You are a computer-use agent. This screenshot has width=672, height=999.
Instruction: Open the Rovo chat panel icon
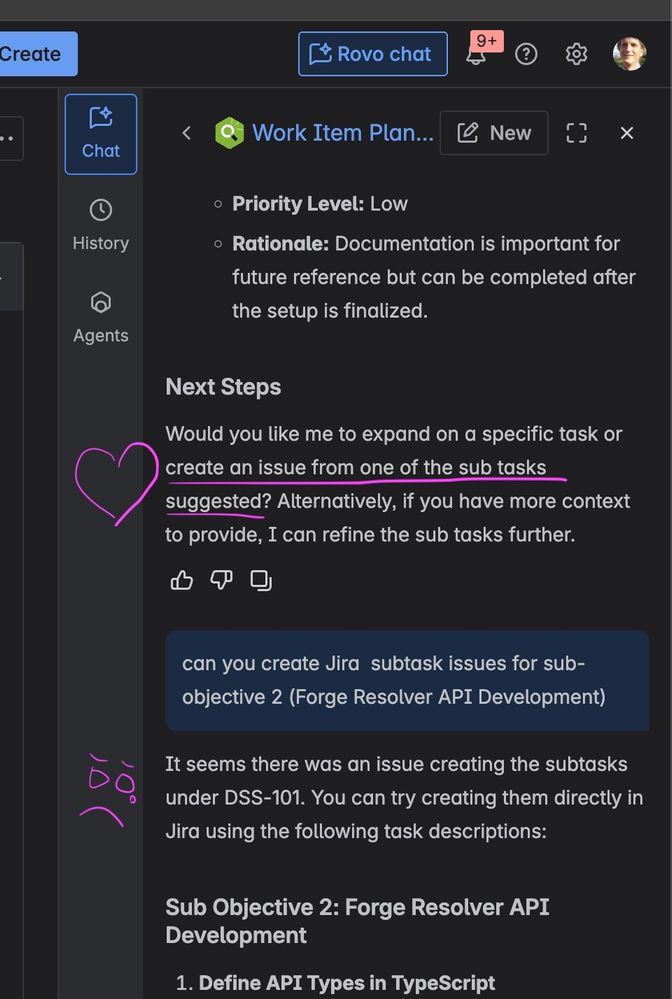click(372, 54)
